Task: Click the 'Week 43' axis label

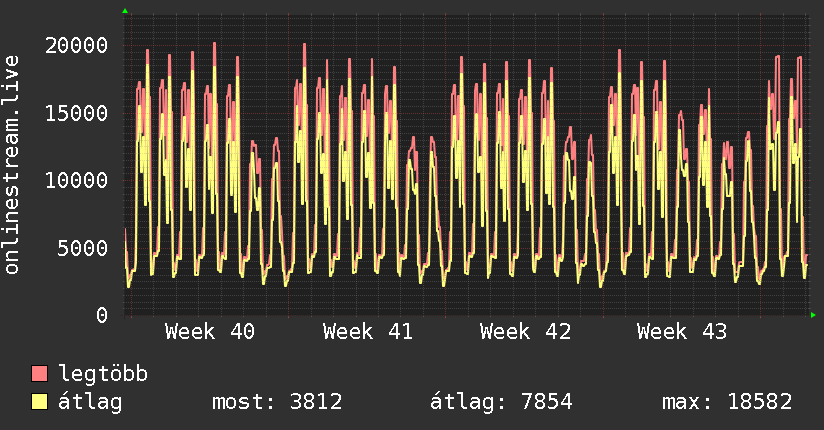Action: [x=682, y=332]
